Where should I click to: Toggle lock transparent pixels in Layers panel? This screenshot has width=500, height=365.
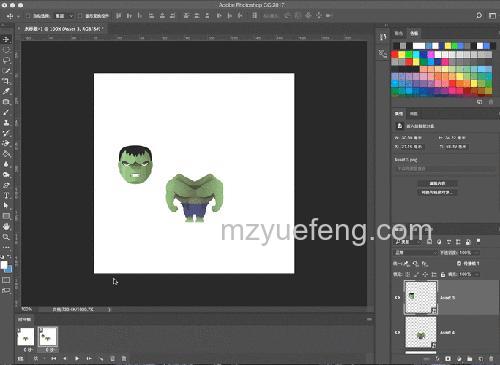tap(408, 275)
